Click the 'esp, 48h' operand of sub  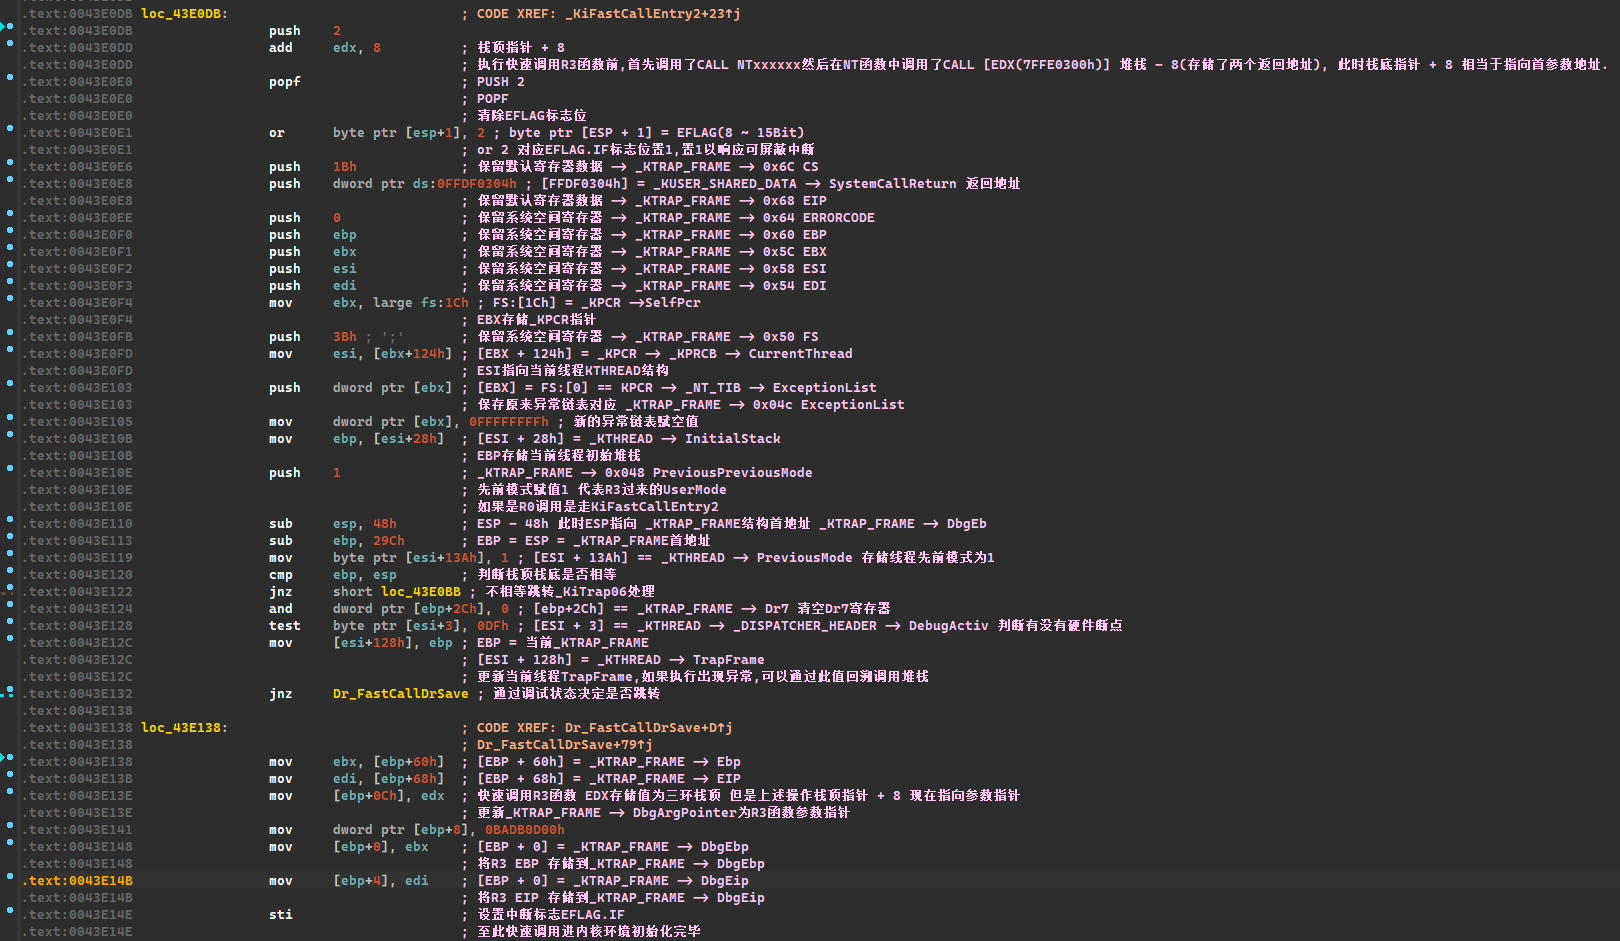[365, 524]
